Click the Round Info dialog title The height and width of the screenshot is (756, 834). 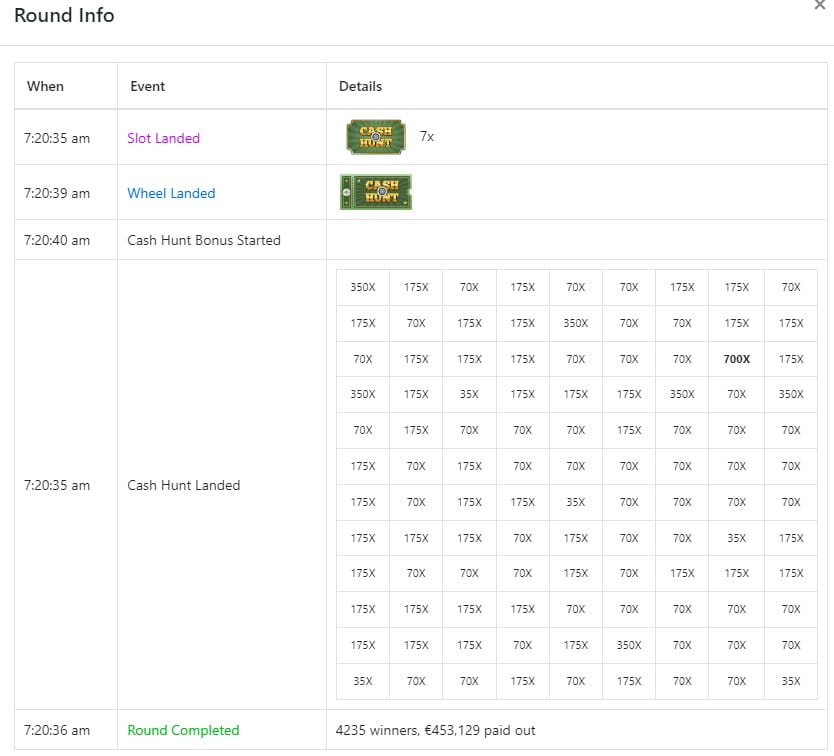[x=64, y=15]
